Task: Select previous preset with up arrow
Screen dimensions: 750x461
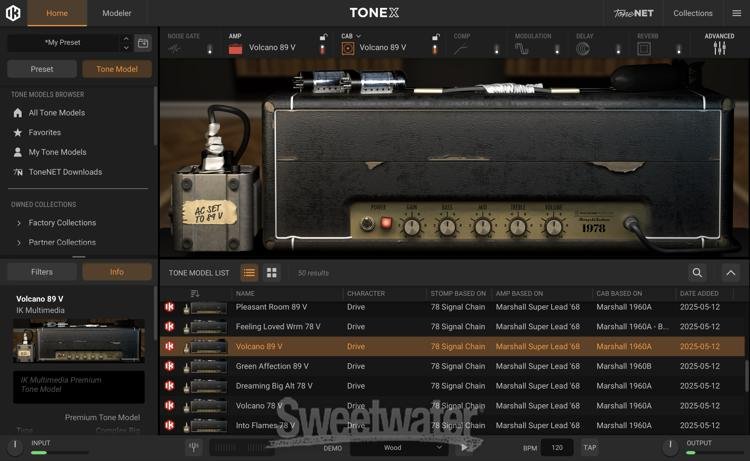Action: click(126, 38)
